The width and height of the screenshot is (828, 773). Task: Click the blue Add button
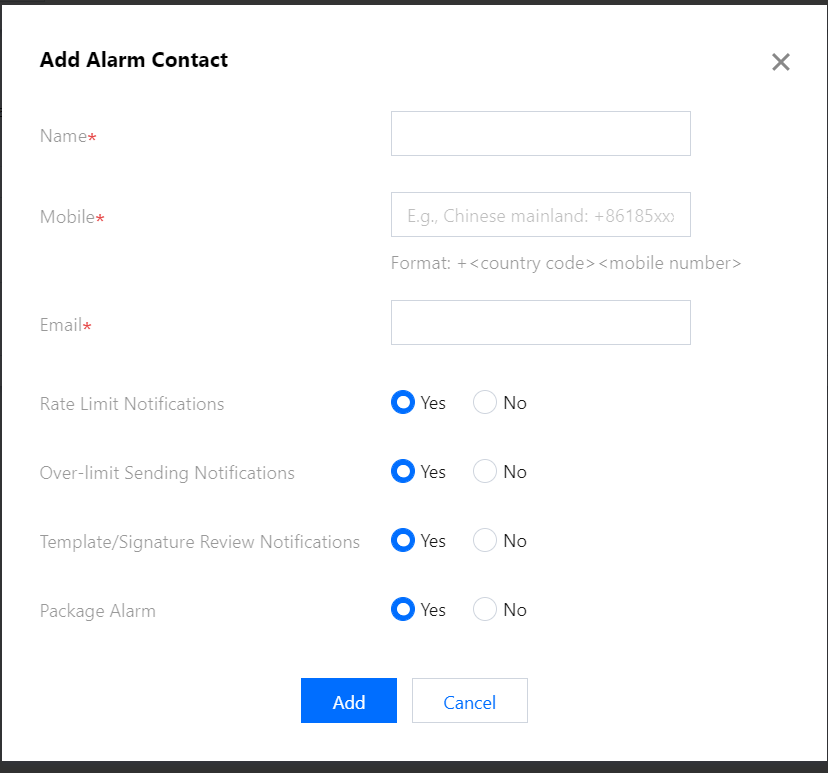tap(349, 701)
